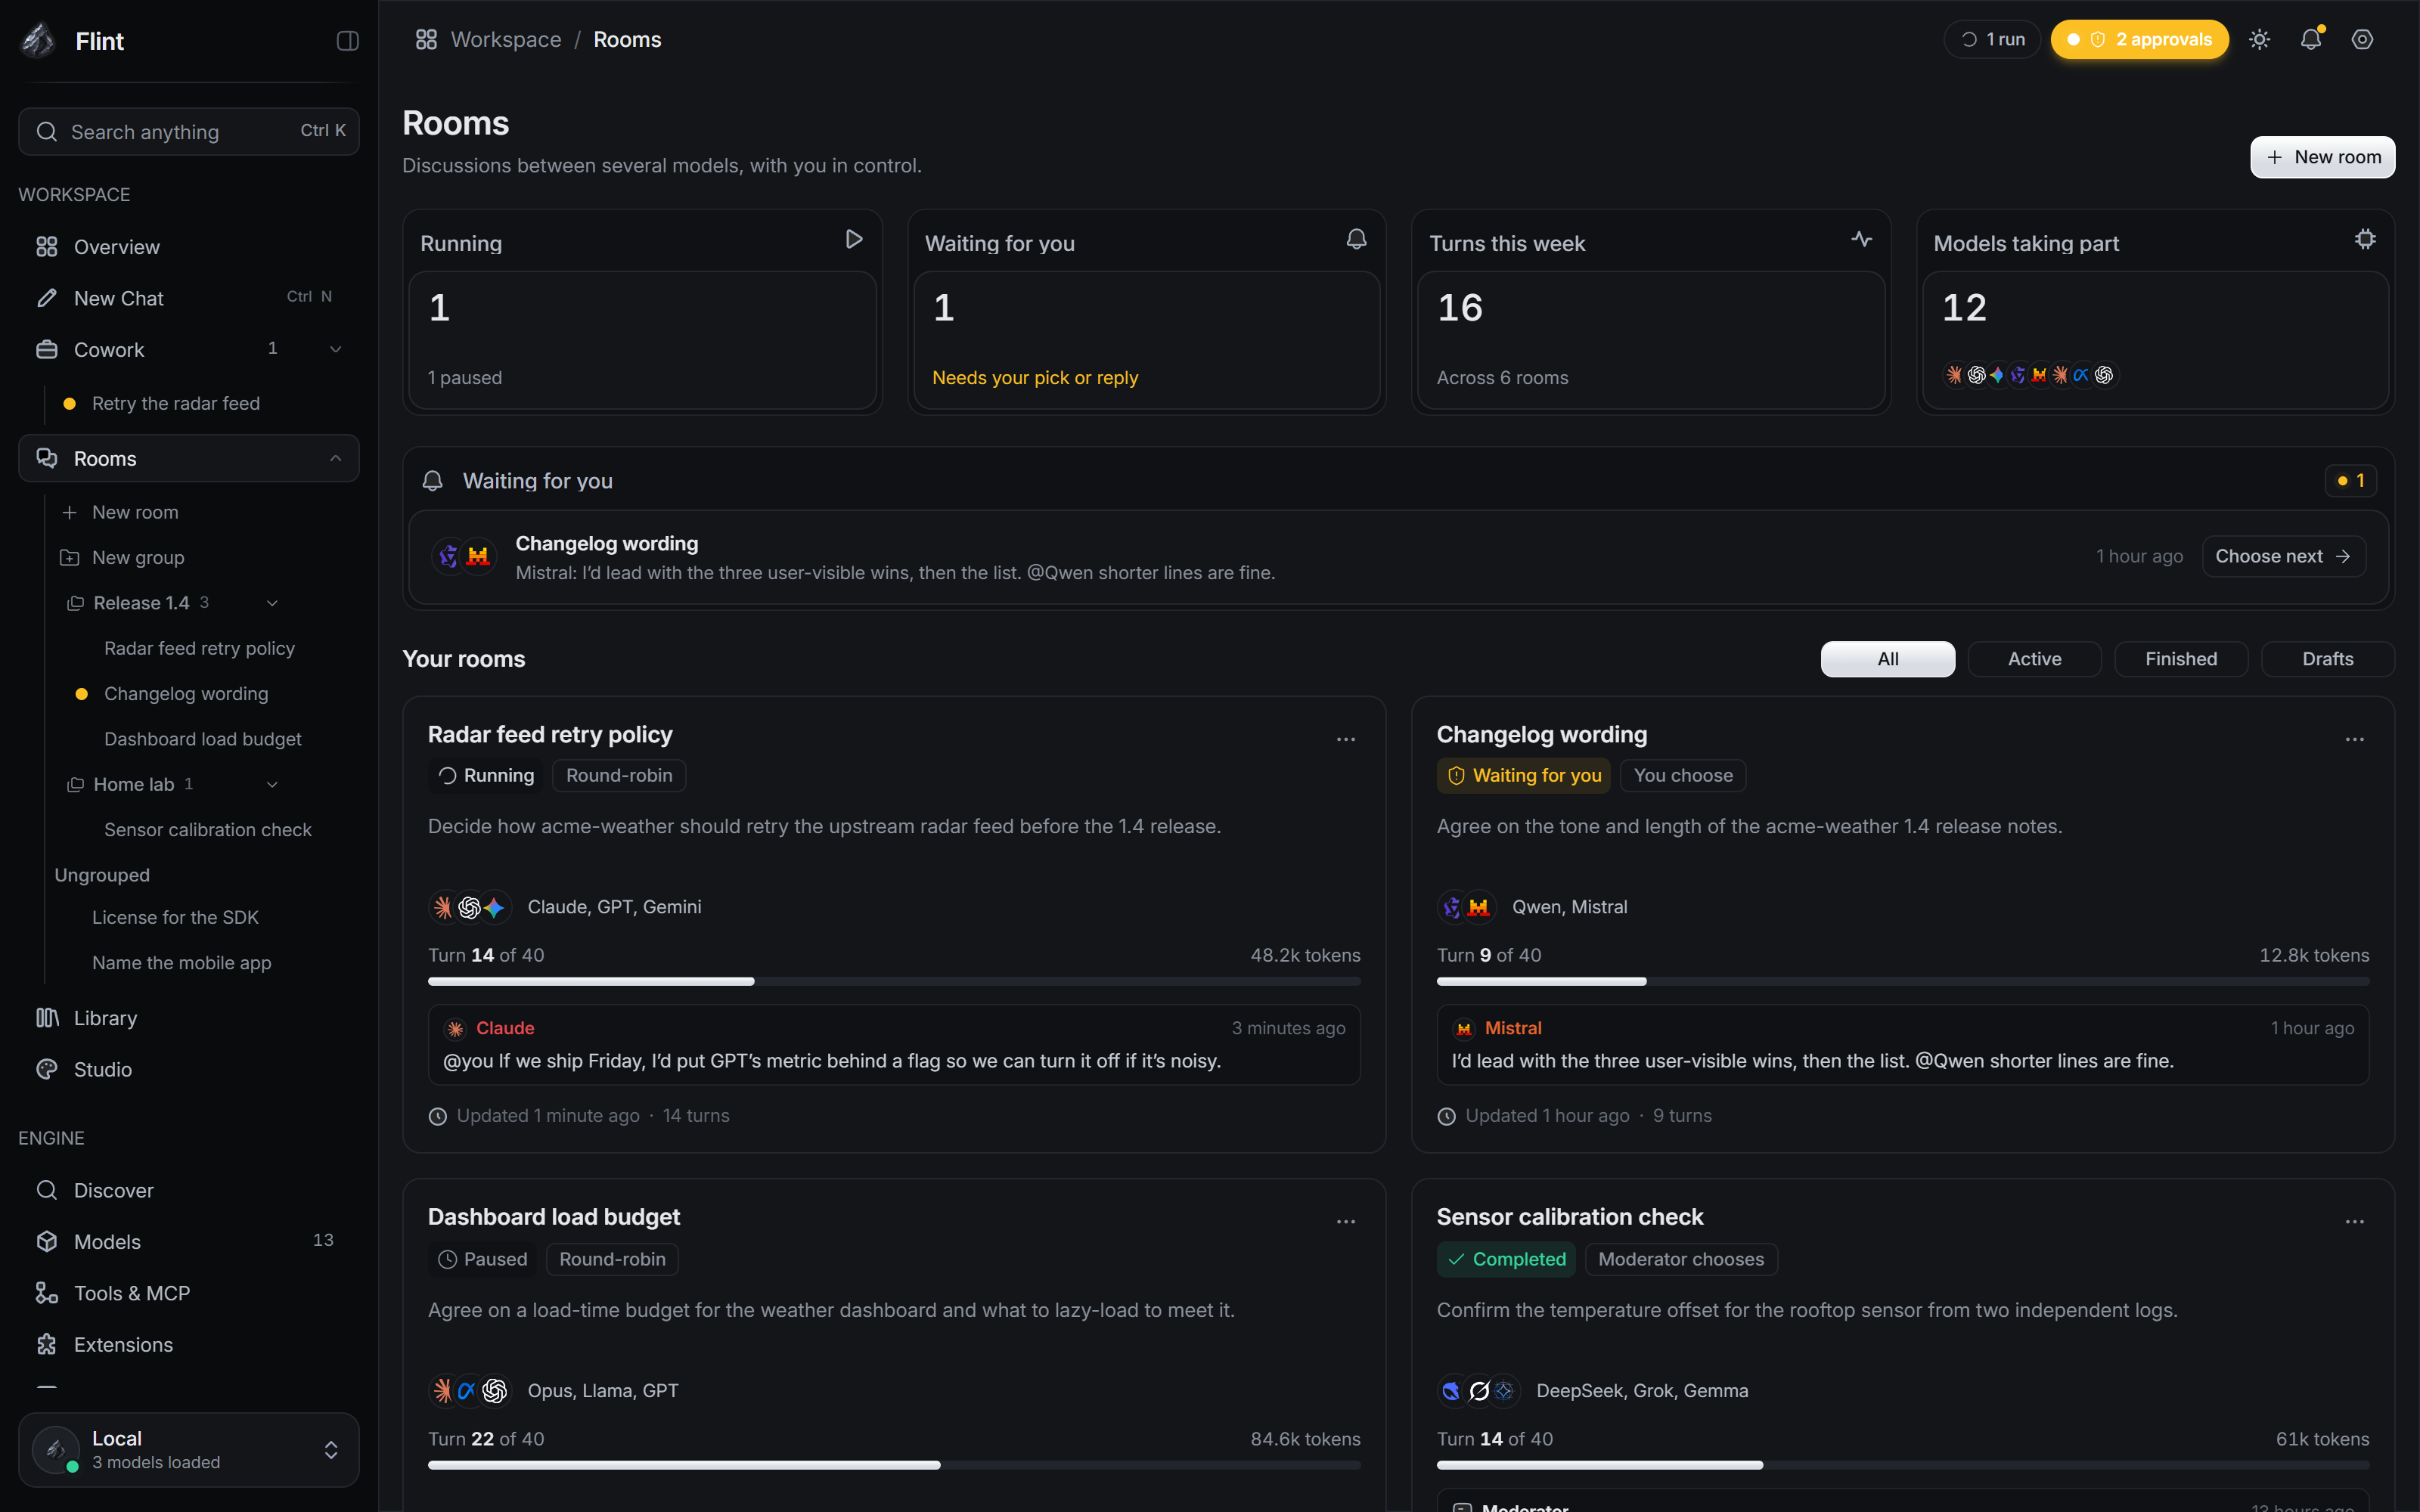Open Discover in the Engine section
This screenshot has width=2420, height=1512.
click(189, 1190)
